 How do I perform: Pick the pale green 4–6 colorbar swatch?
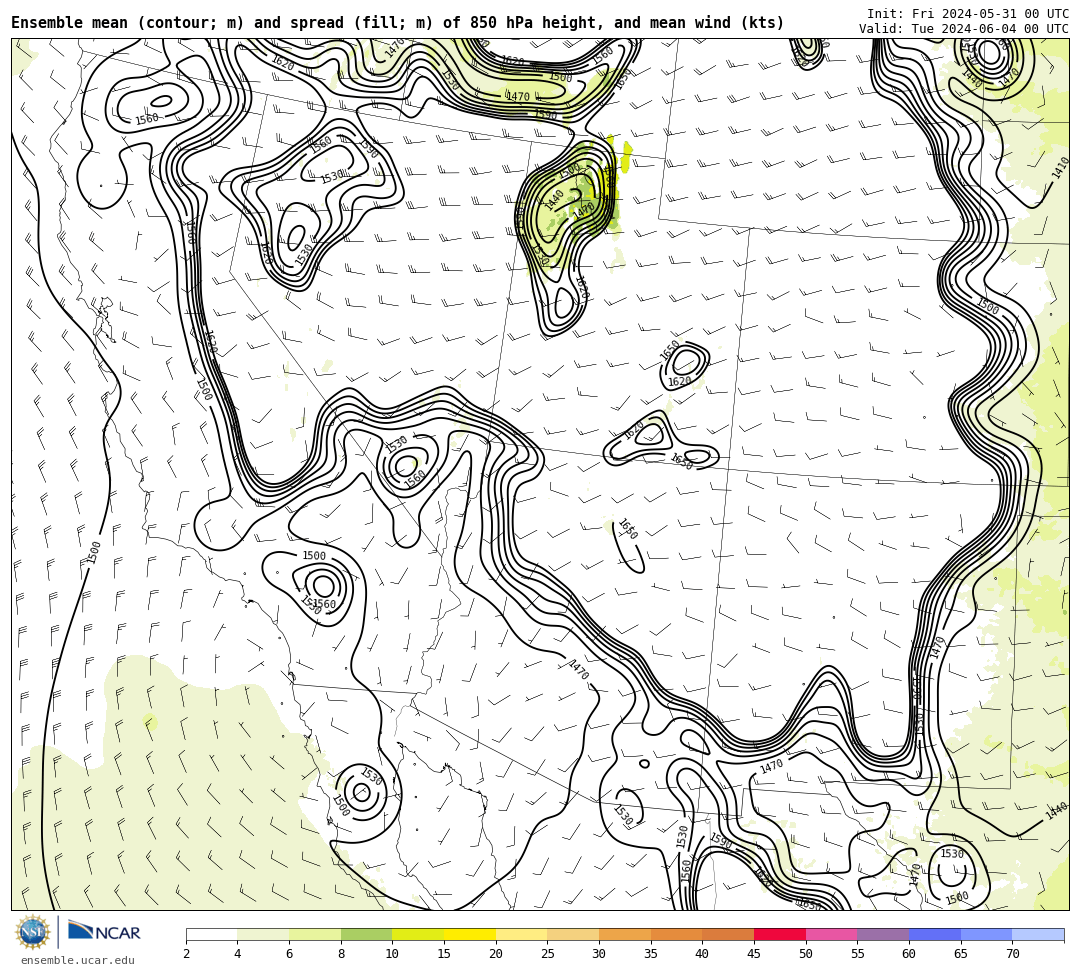(263, 934)
